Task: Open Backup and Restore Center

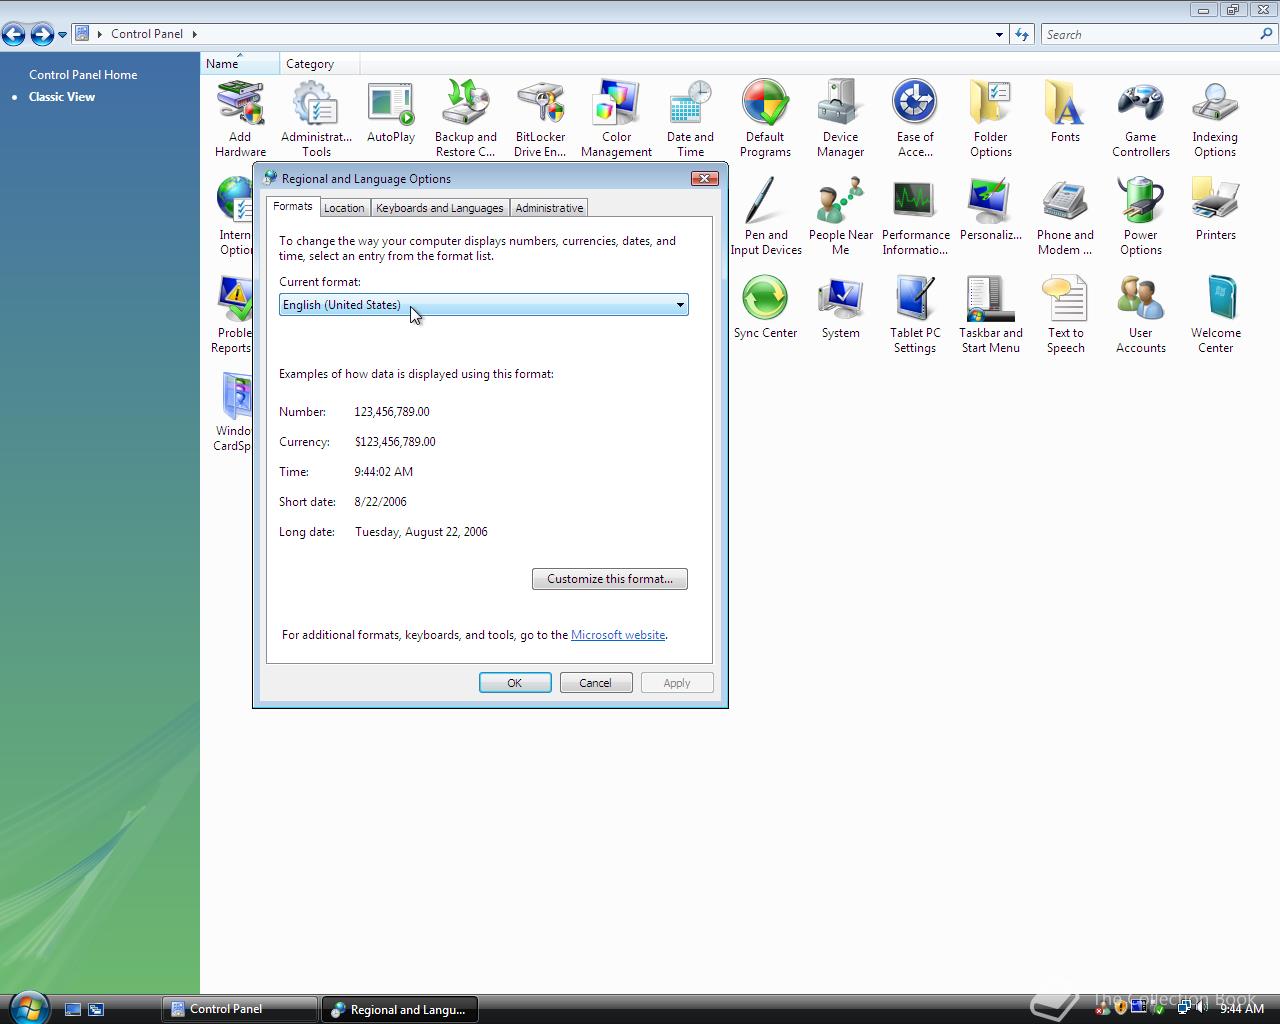Action: [466, 118]
